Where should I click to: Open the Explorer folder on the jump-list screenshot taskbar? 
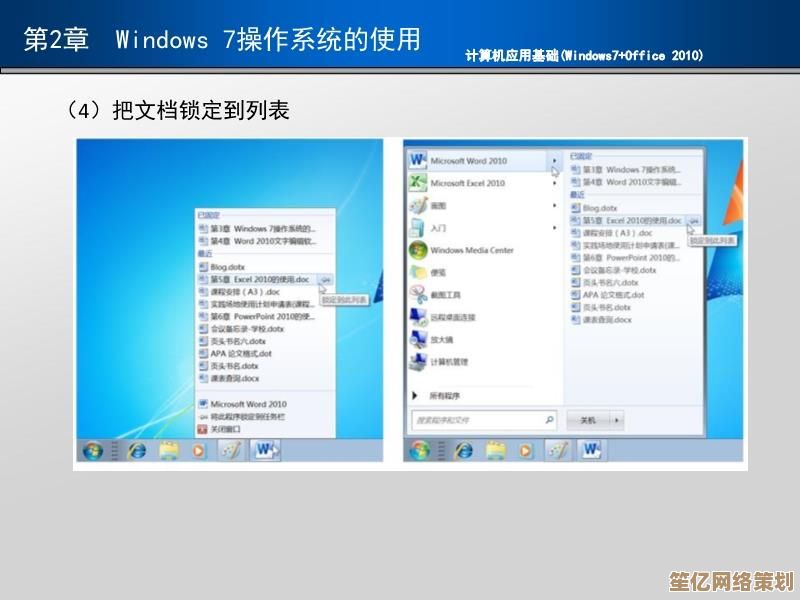(168, 451)
